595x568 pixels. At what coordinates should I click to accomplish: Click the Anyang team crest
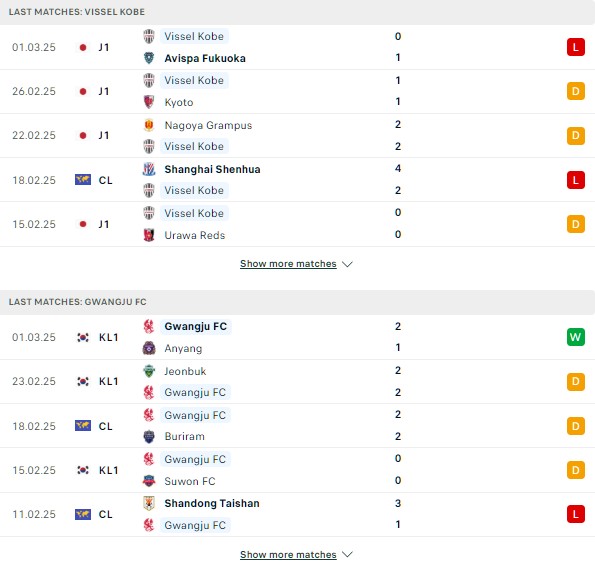[x=149, y=348]
